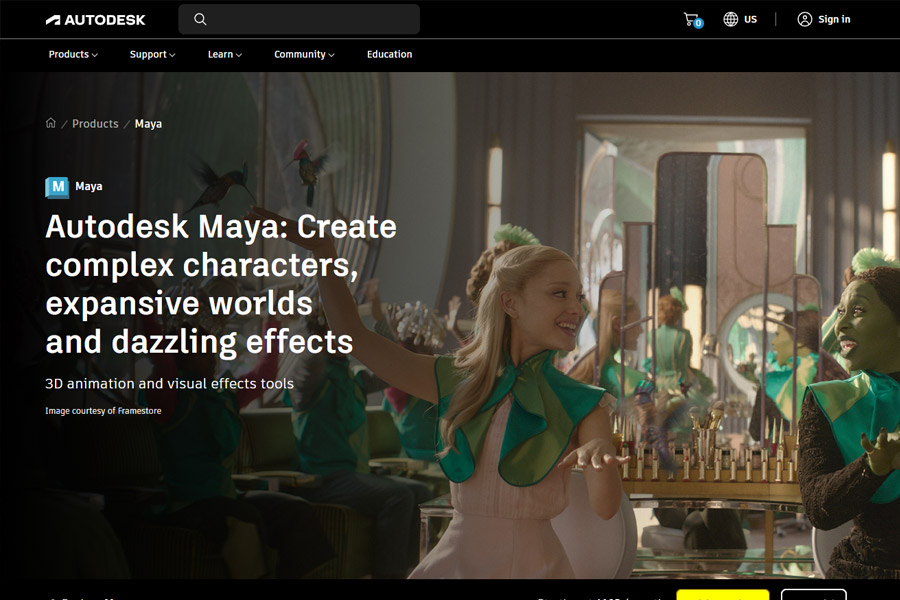Go to the Education page
This screenshot has height=600, width=900.
tap(389, 55)
